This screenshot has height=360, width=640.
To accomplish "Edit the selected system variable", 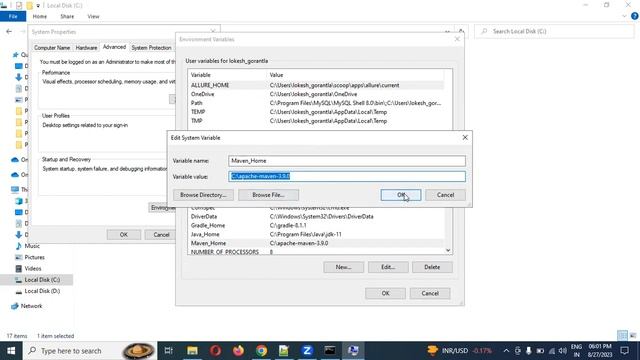I will 388,267.
